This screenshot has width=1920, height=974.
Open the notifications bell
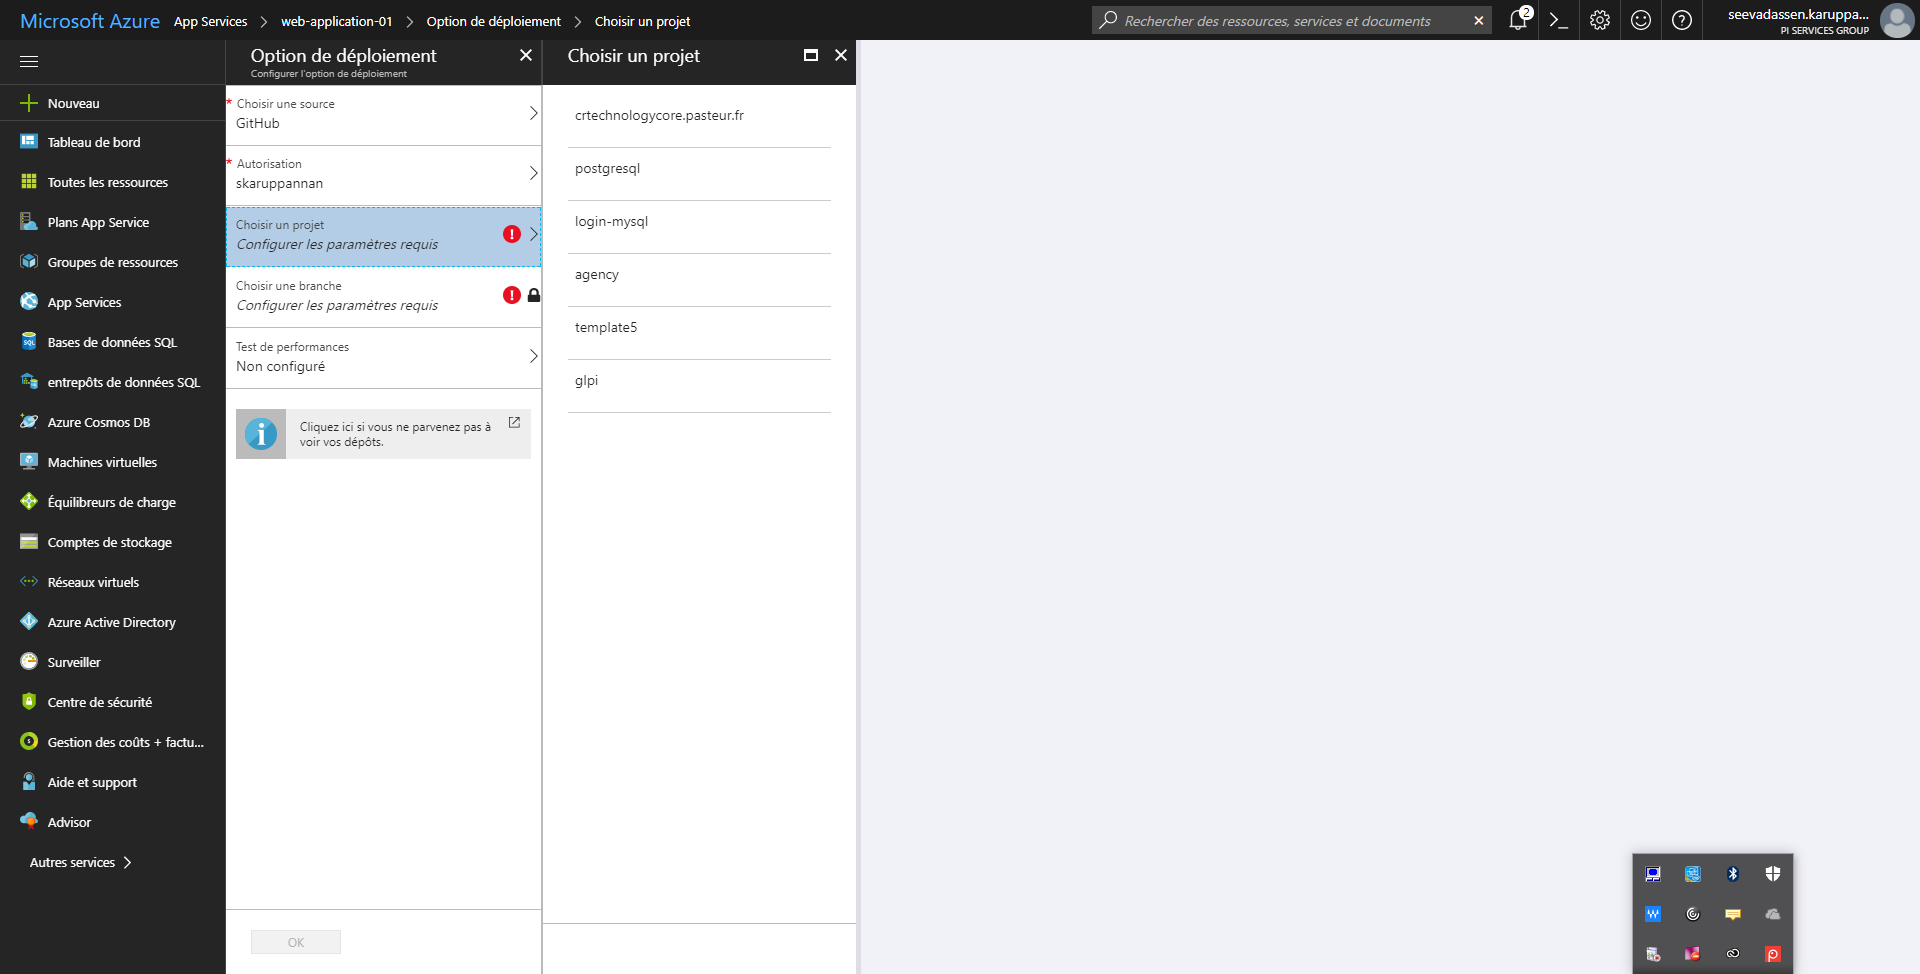(1518, 20)
